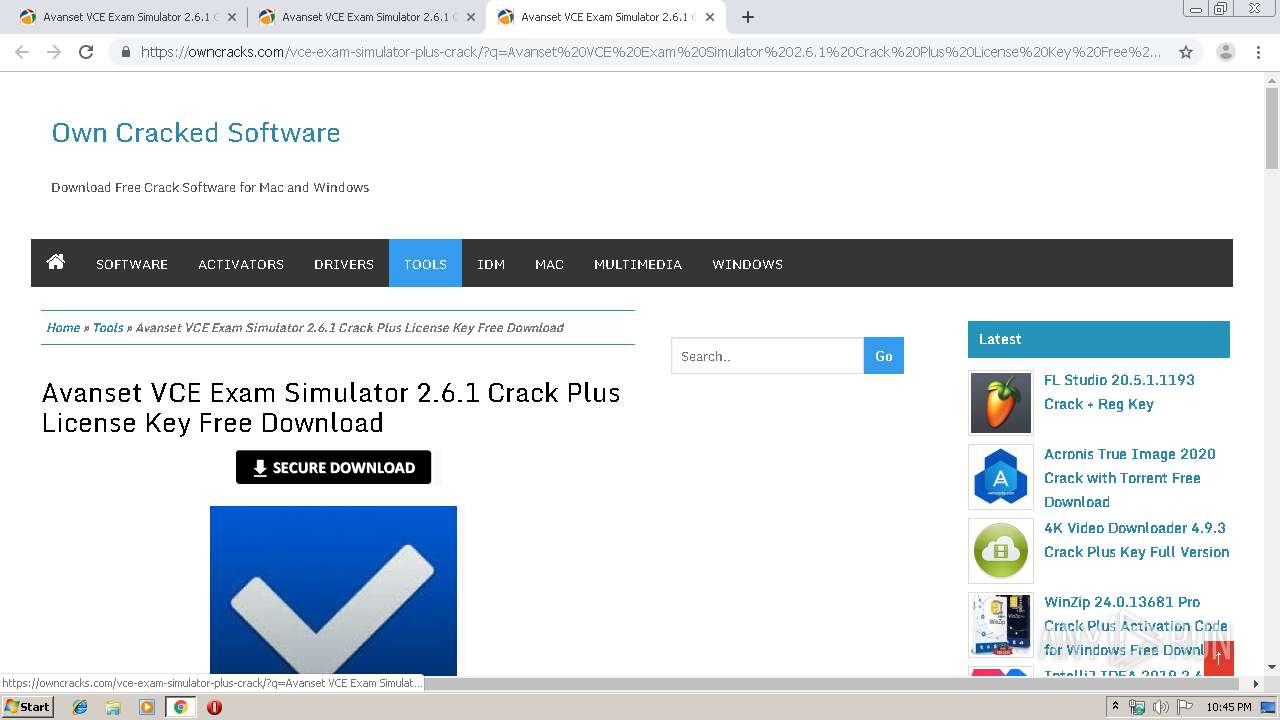Close the second Avanset tab

[470, 17]
